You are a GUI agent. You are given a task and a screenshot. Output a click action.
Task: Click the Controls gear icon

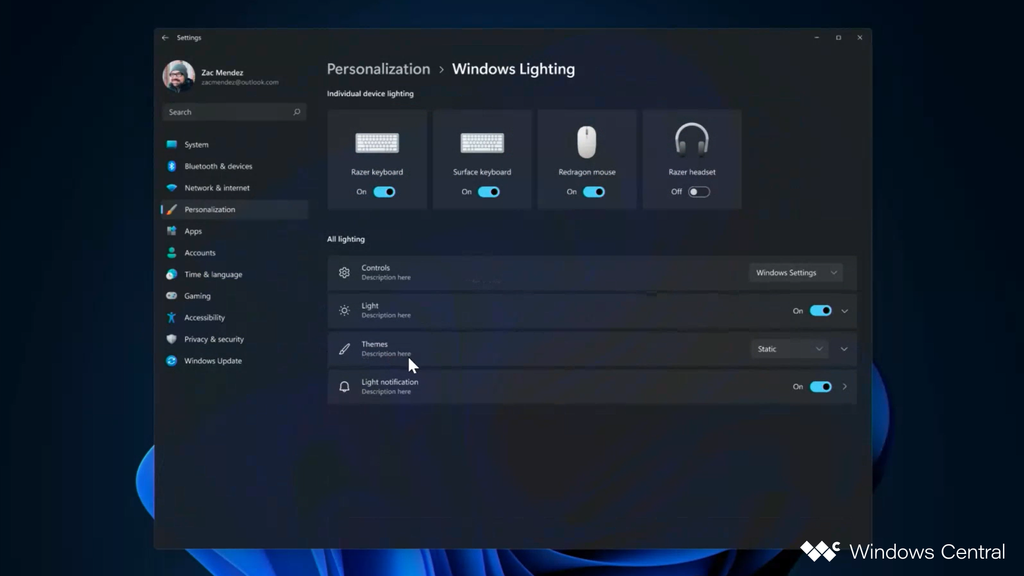(345, 271)
